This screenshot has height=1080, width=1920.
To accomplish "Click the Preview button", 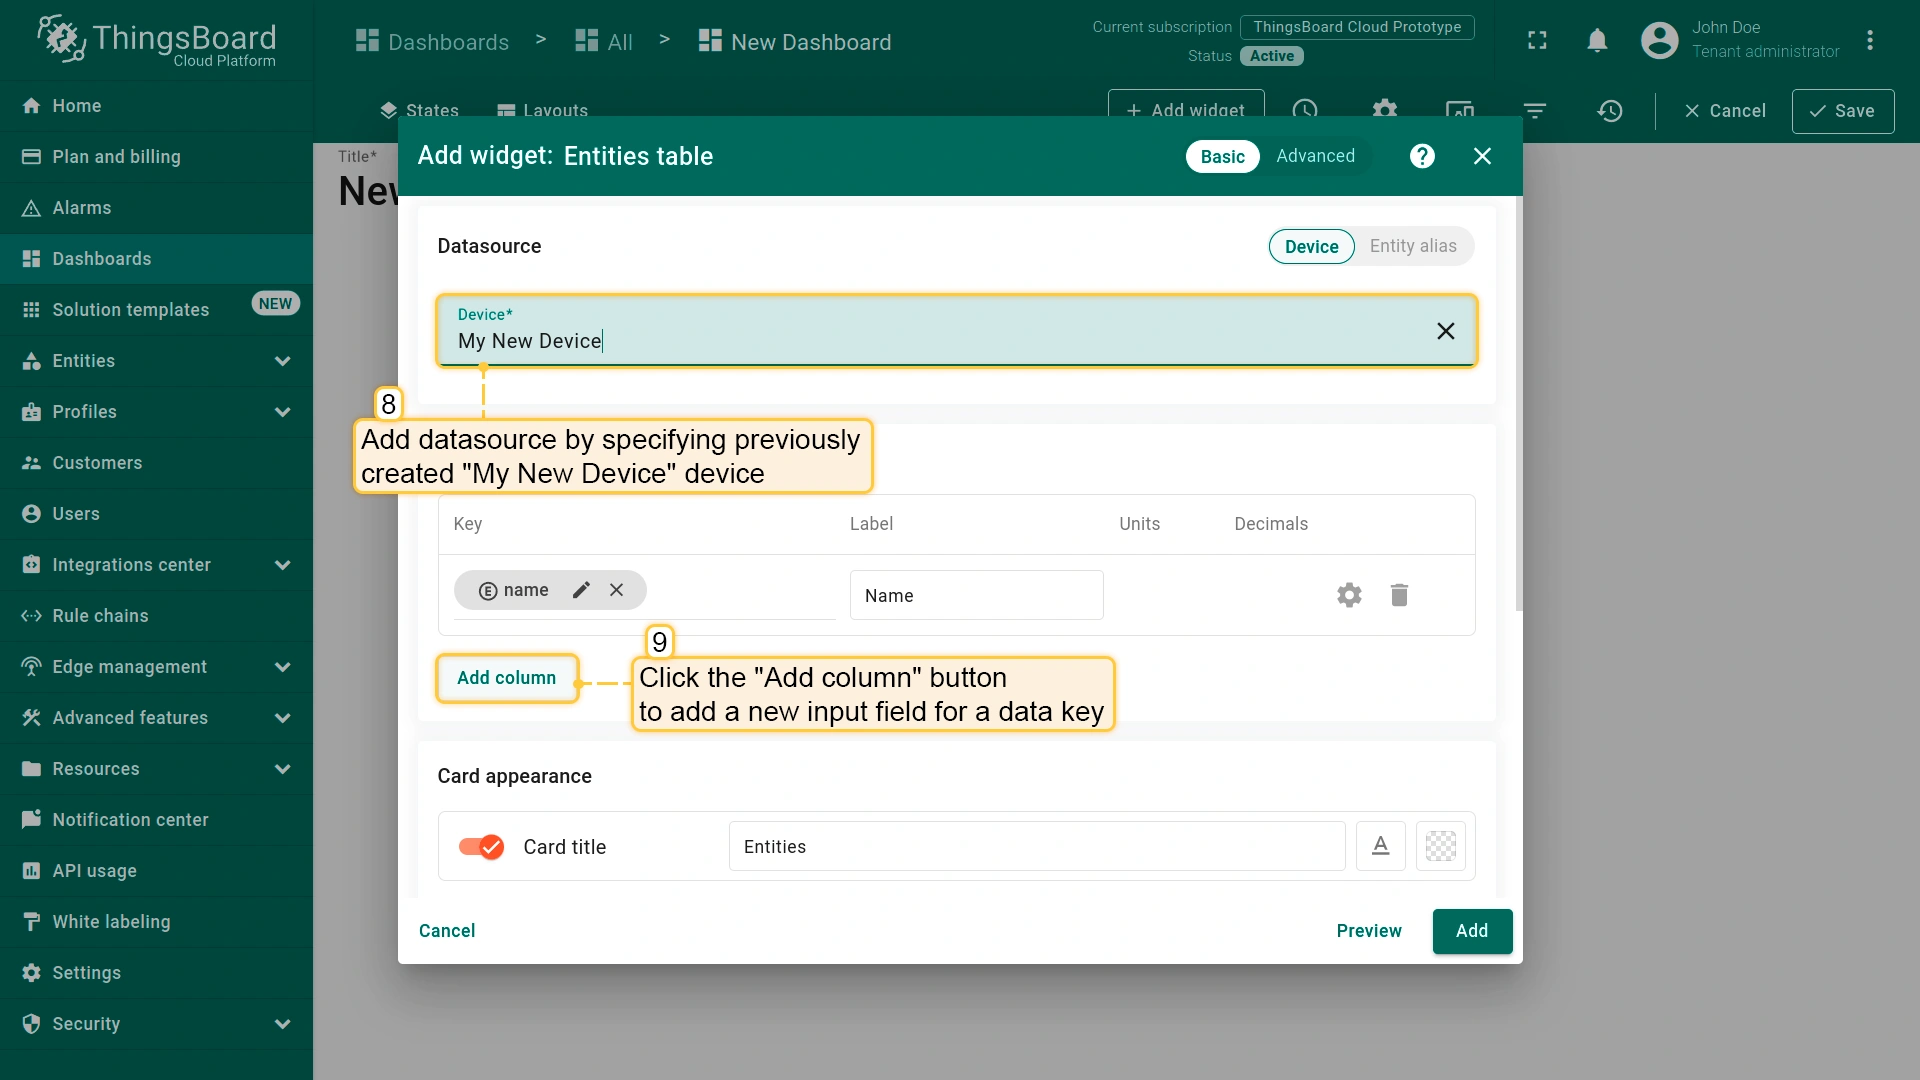I will click(1368, 931).
